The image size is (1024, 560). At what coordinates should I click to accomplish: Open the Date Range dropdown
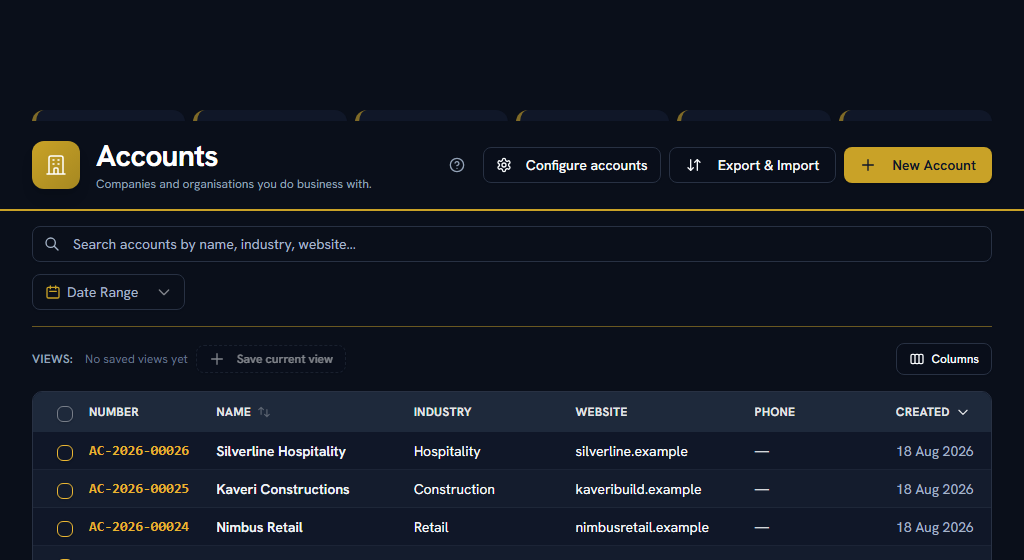point(108,292)
